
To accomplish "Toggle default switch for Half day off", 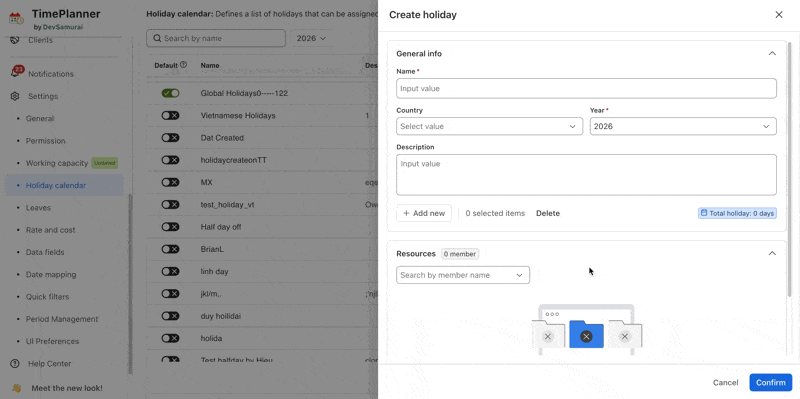I will pyautogui.click(x=170, y=227).
